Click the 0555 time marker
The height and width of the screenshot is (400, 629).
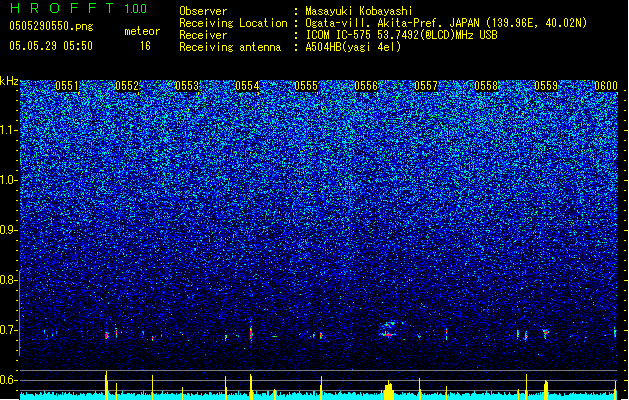coord(306,86)
